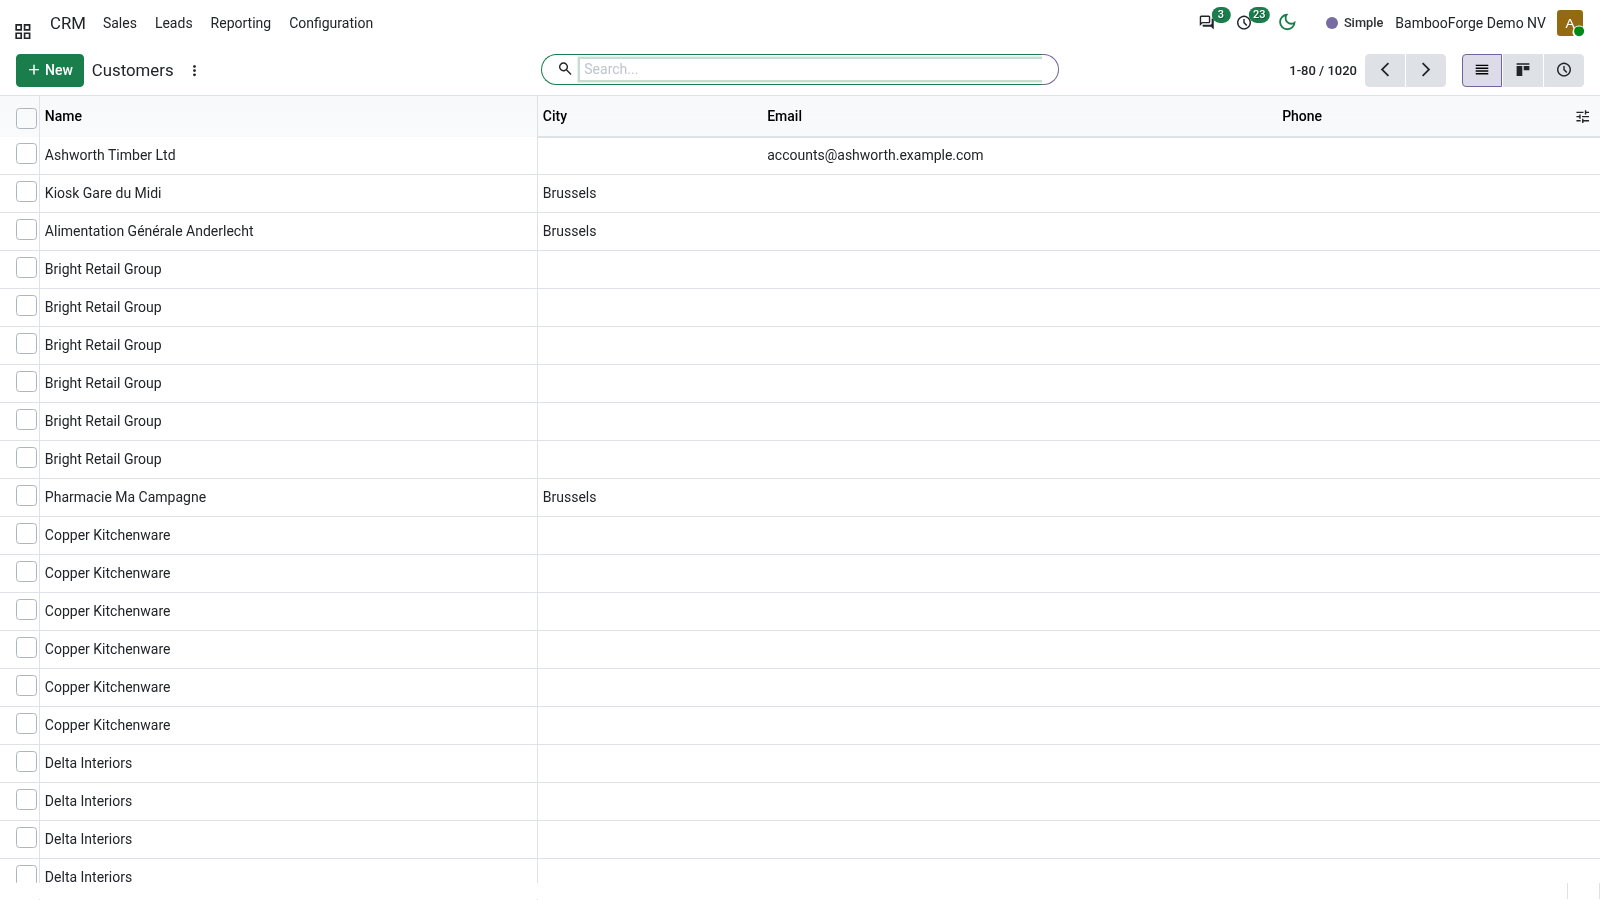
Task: Select the Ashworth Timber Ltd checkbox
Action: [27, 154]
